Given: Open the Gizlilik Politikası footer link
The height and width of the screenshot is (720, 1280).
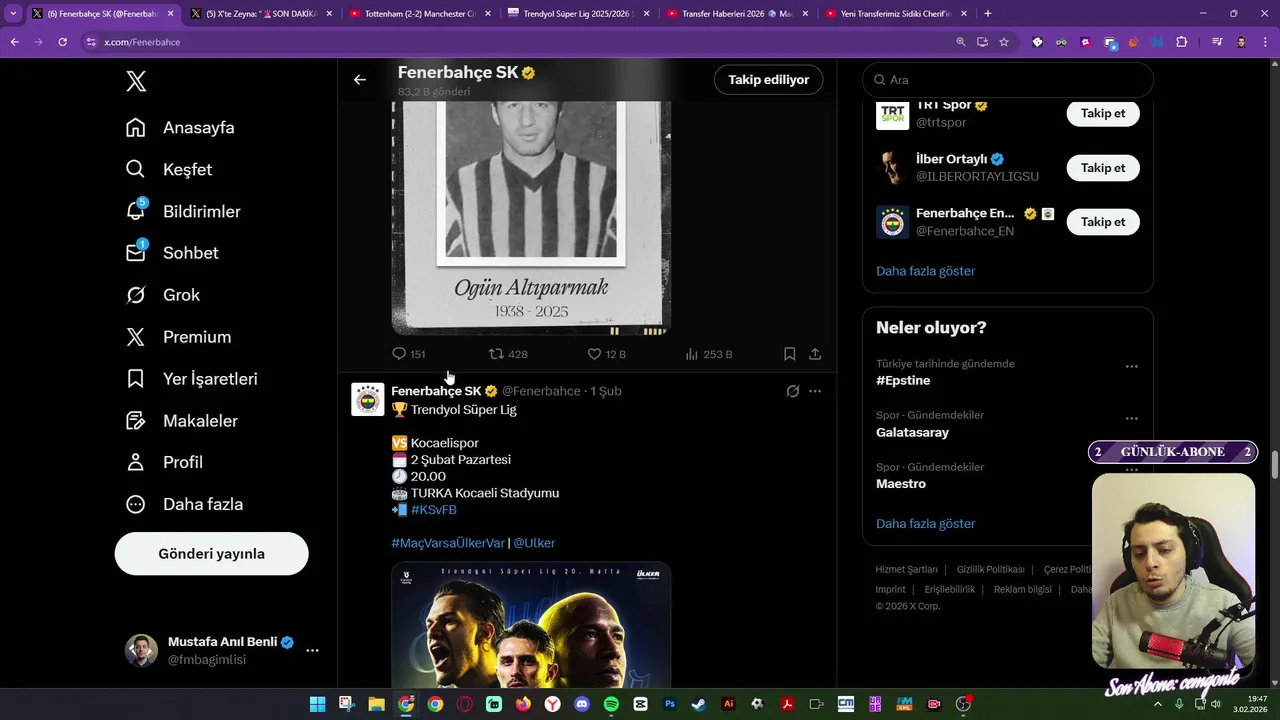Looking at the screenshot, I should (990, 569).
